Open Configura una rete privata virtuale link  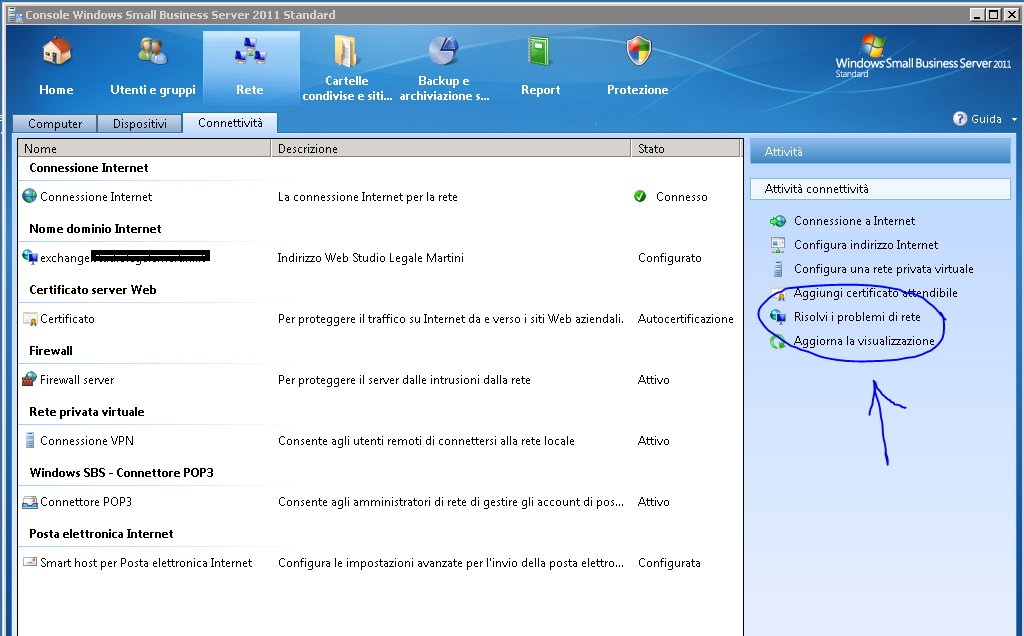(x=884, y=269)
